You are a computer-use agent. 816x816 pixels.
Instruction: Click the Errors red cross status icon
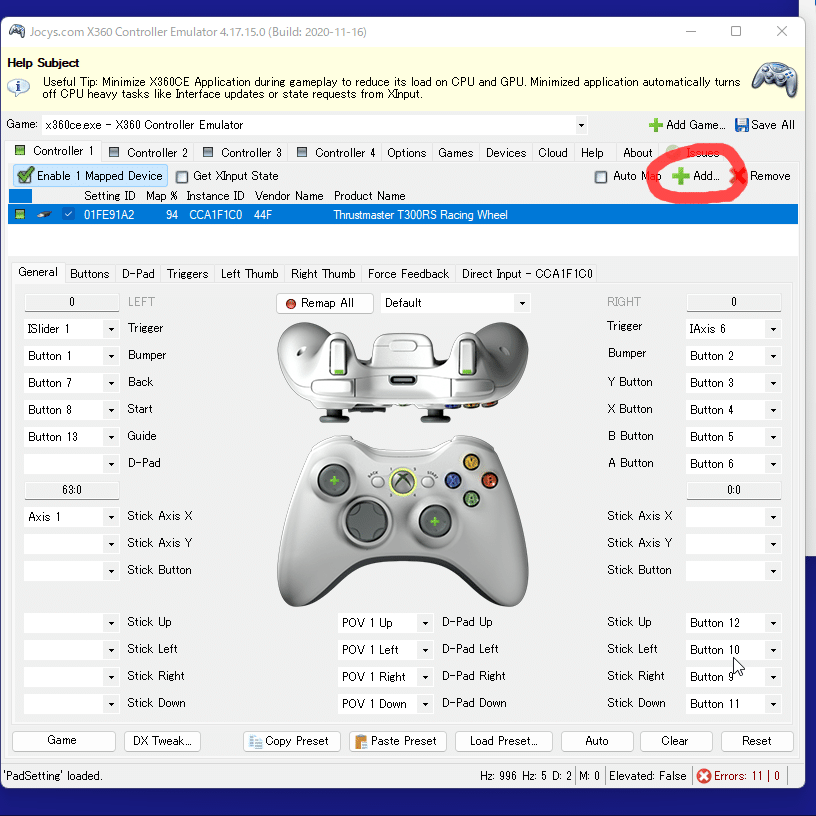click(704, 776)
